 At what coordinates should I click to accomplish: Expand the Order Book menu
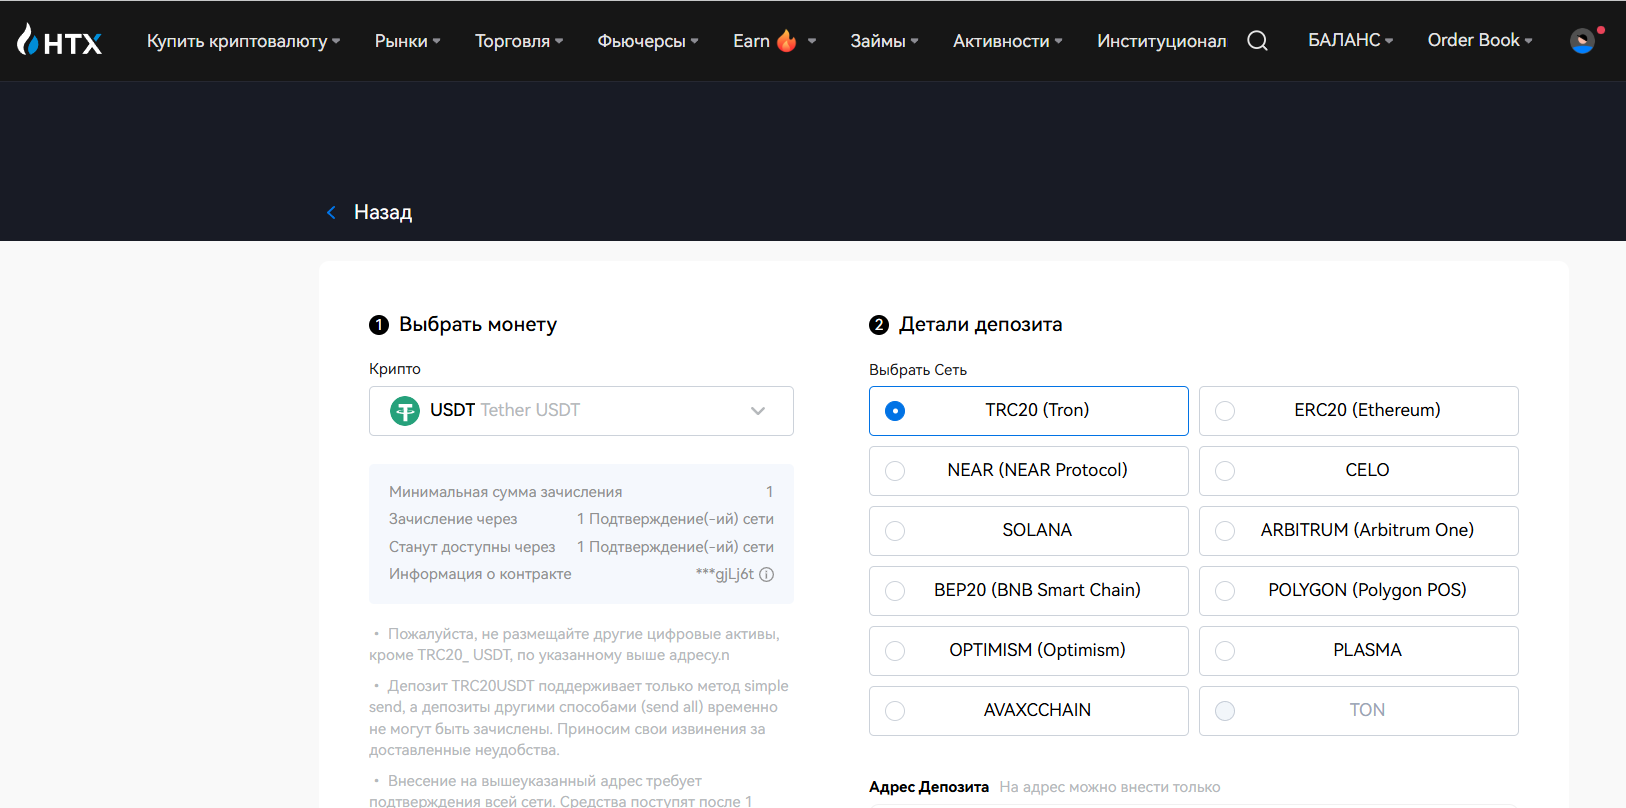coord(1480,40)
